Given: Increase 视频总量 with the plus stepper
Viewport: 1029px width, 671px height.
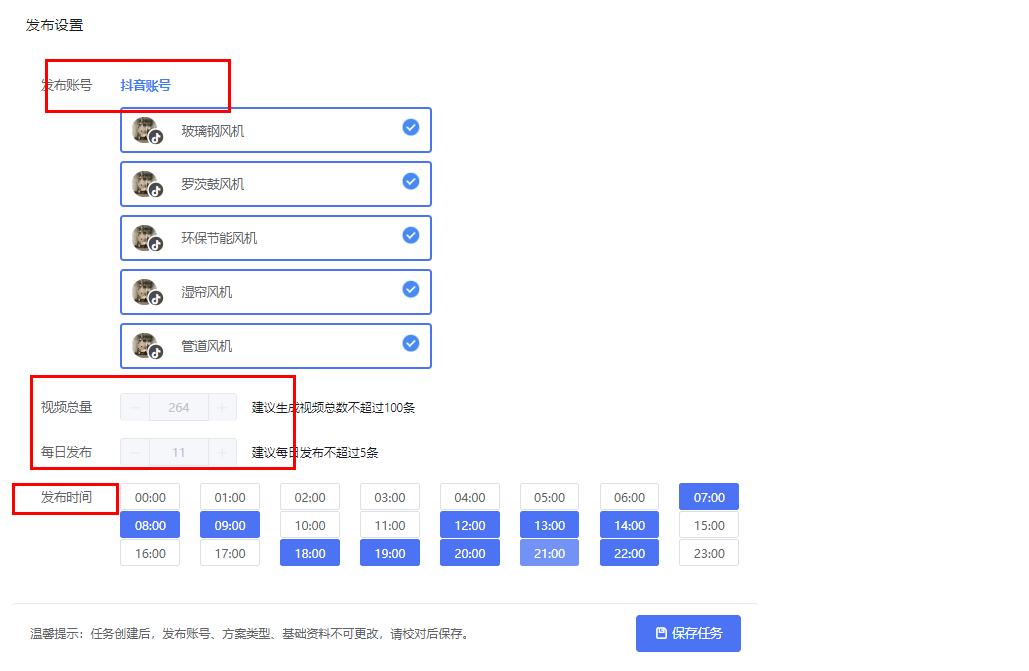Looking at the screenshot, I should [224, 407].
